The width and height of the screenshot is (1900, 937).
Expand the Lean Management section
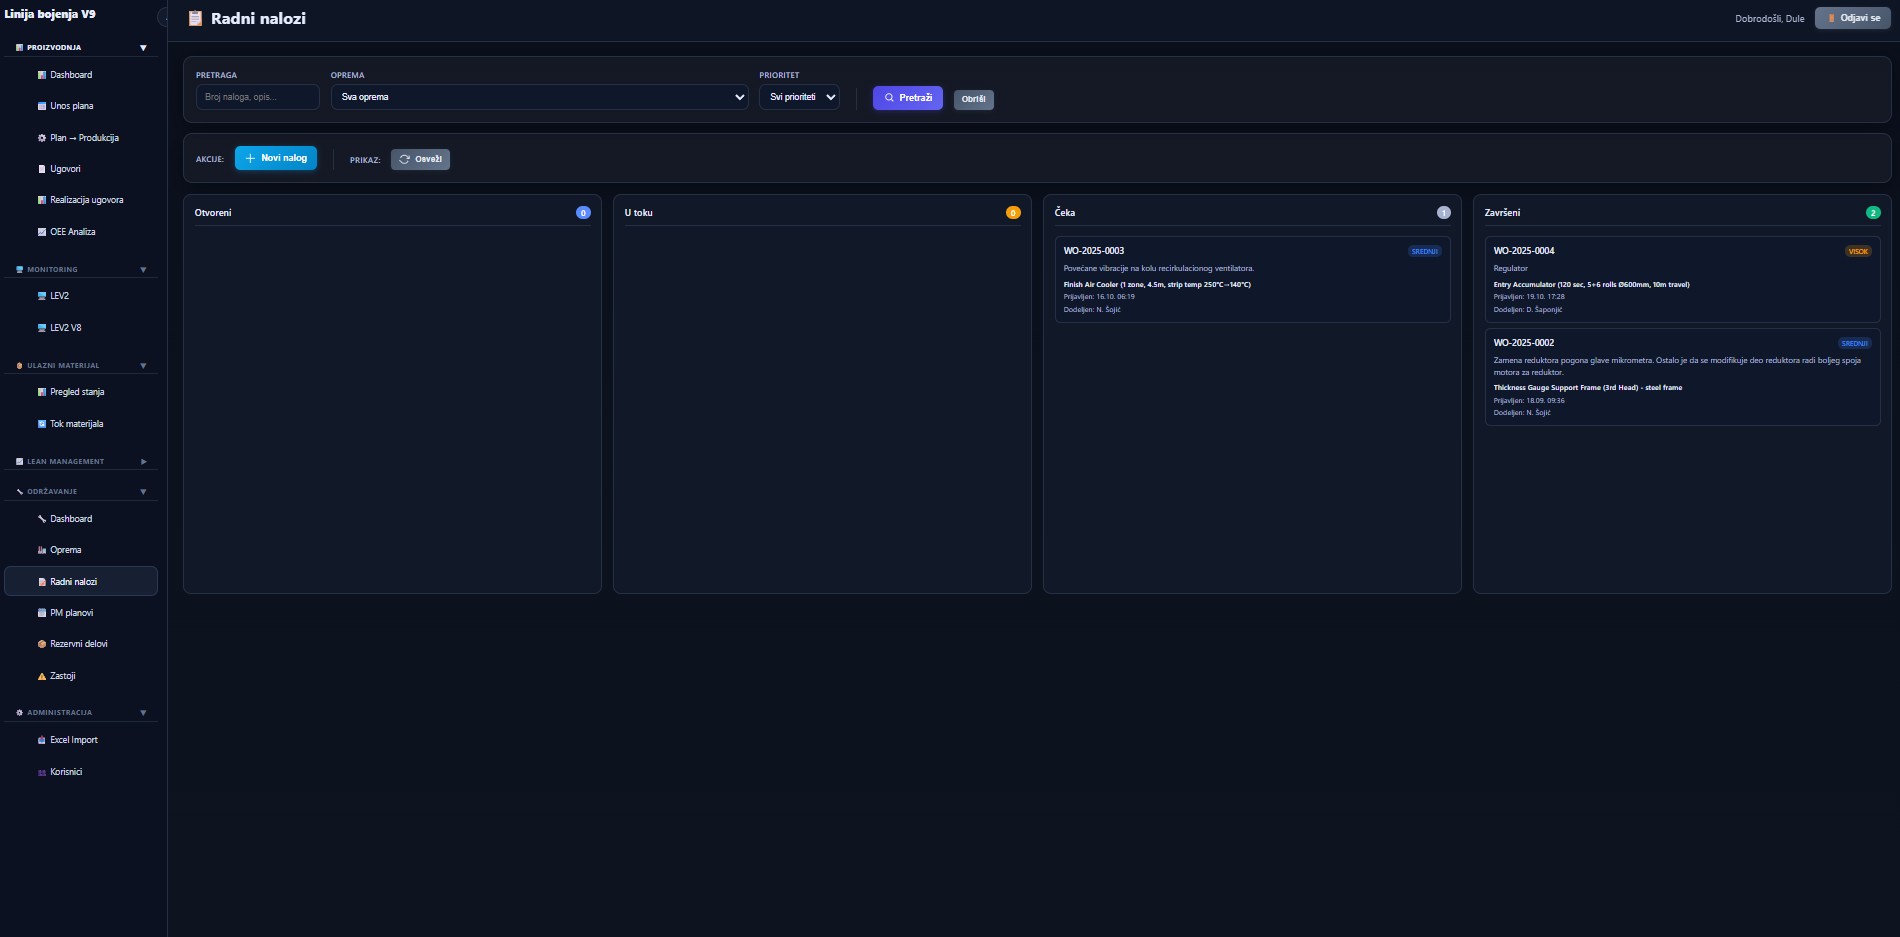pyautogui.click(x=143, y=462)
